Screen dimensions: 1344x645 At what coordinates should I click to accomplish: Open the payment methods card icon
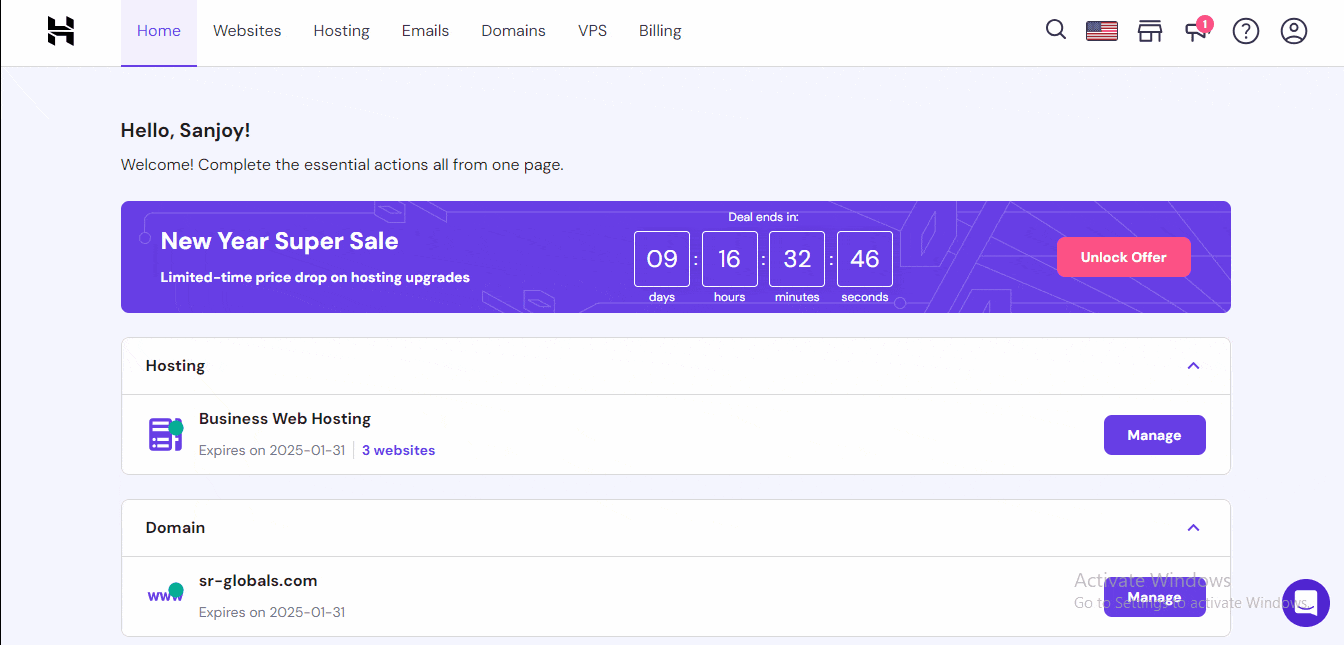pyautogui.click(x=1150, y=31)
